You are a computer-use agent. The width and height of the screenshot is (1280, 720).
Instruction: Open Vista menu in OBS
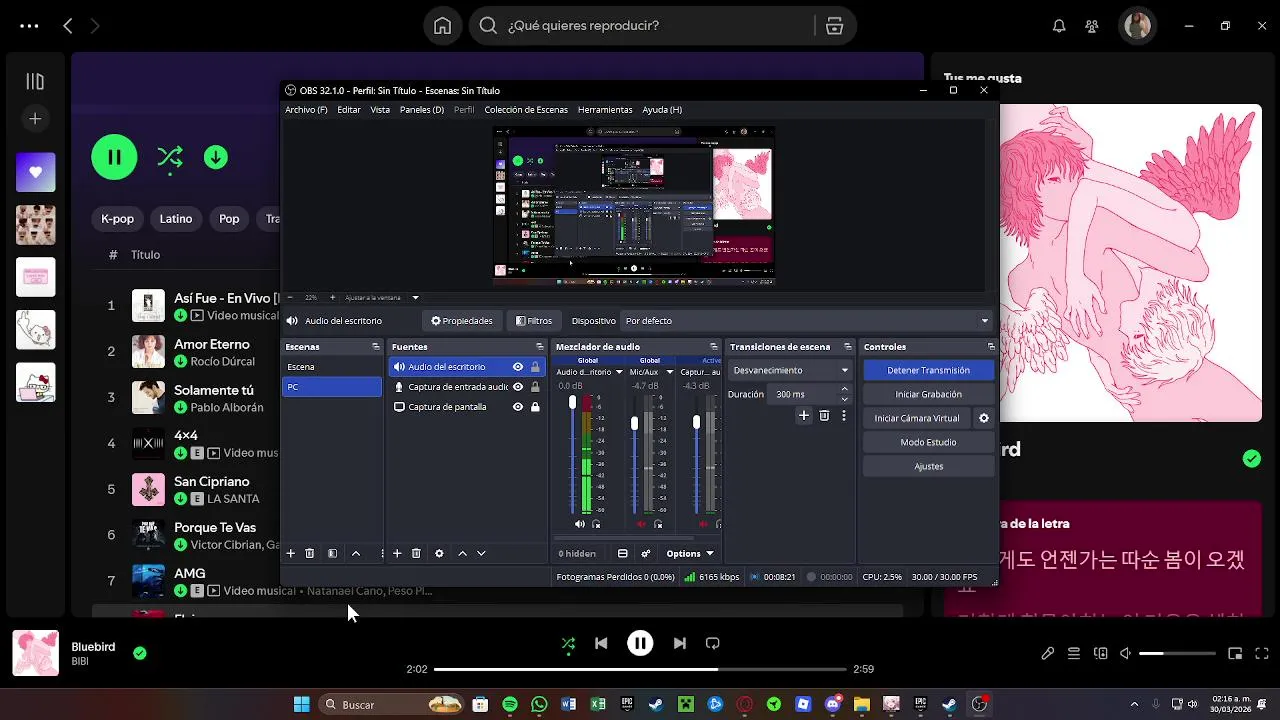tap(380, 110)
